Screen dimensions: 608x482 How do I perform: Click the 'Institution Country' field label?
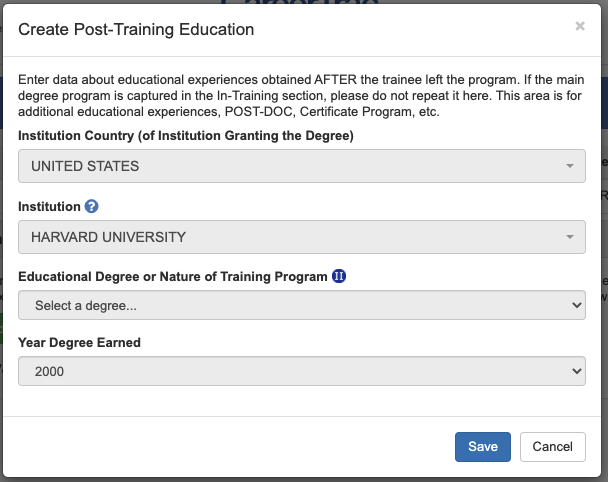click(186, 135)
